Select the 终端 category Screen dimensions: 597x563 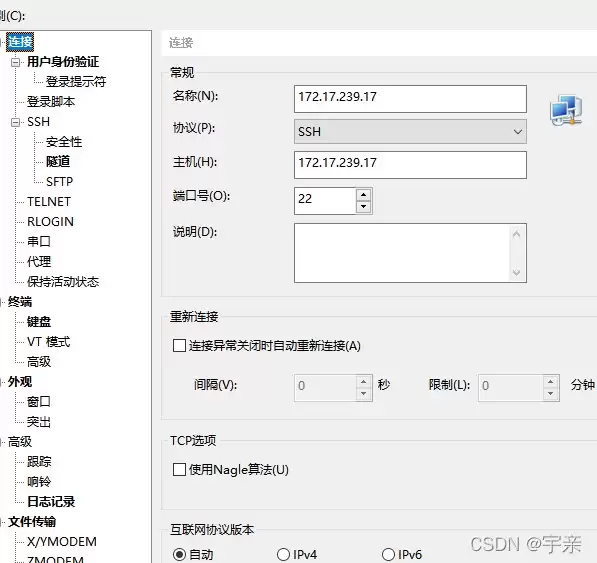(x=20, y=302)
